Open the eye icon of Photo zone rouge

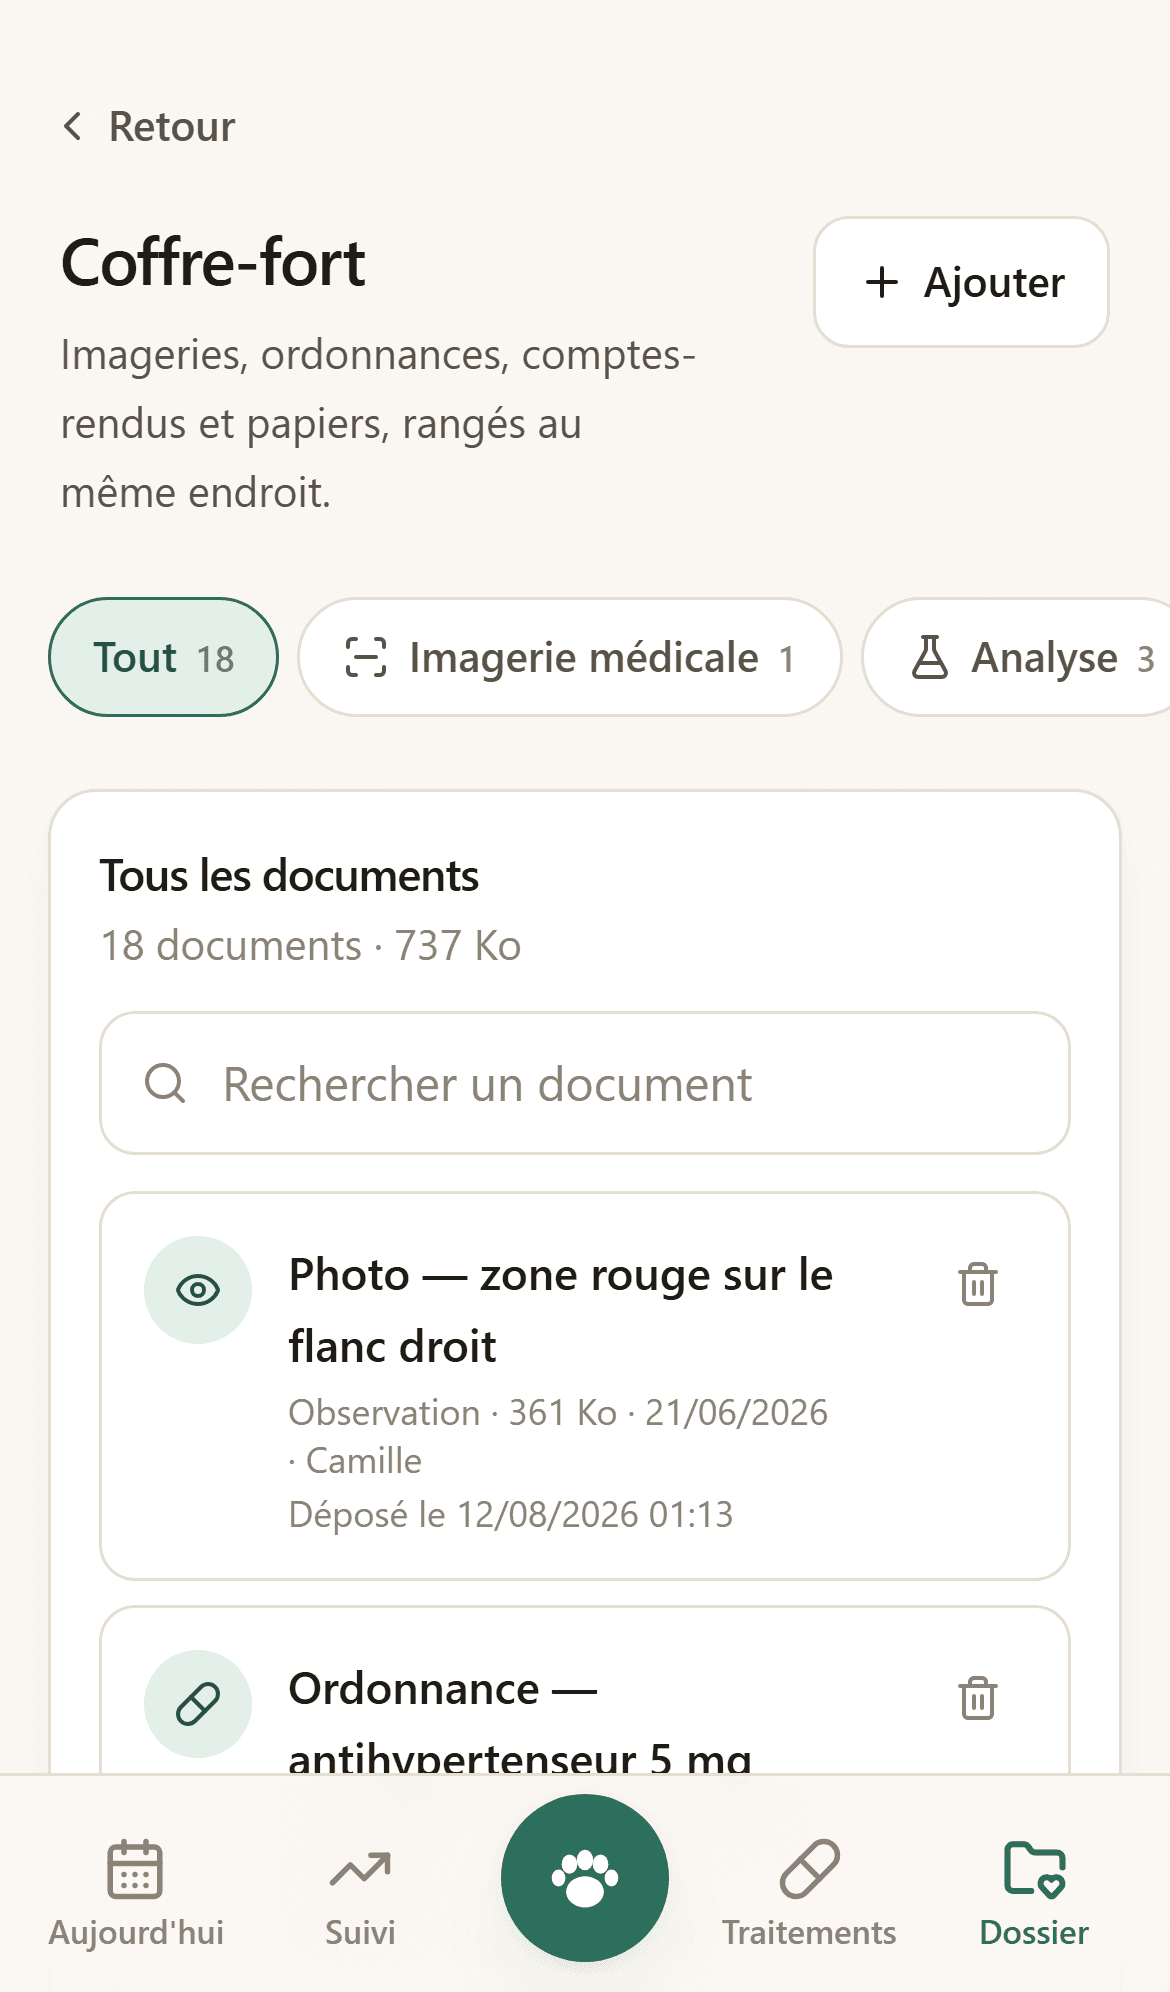[x=198, y=1290]
